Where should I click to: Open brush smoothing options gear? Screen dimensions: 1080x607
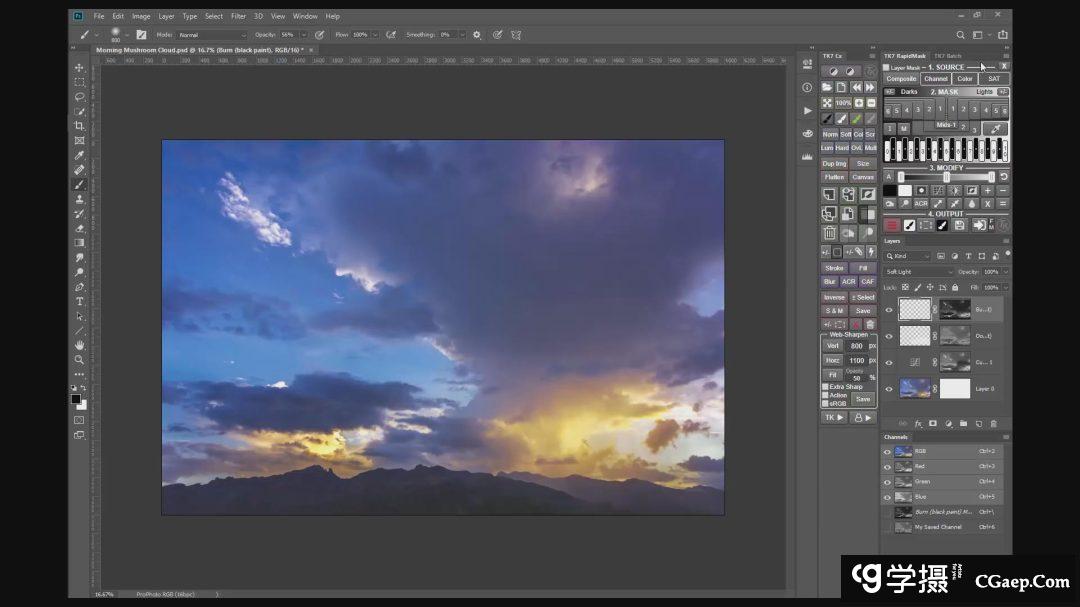click(477, 35)
